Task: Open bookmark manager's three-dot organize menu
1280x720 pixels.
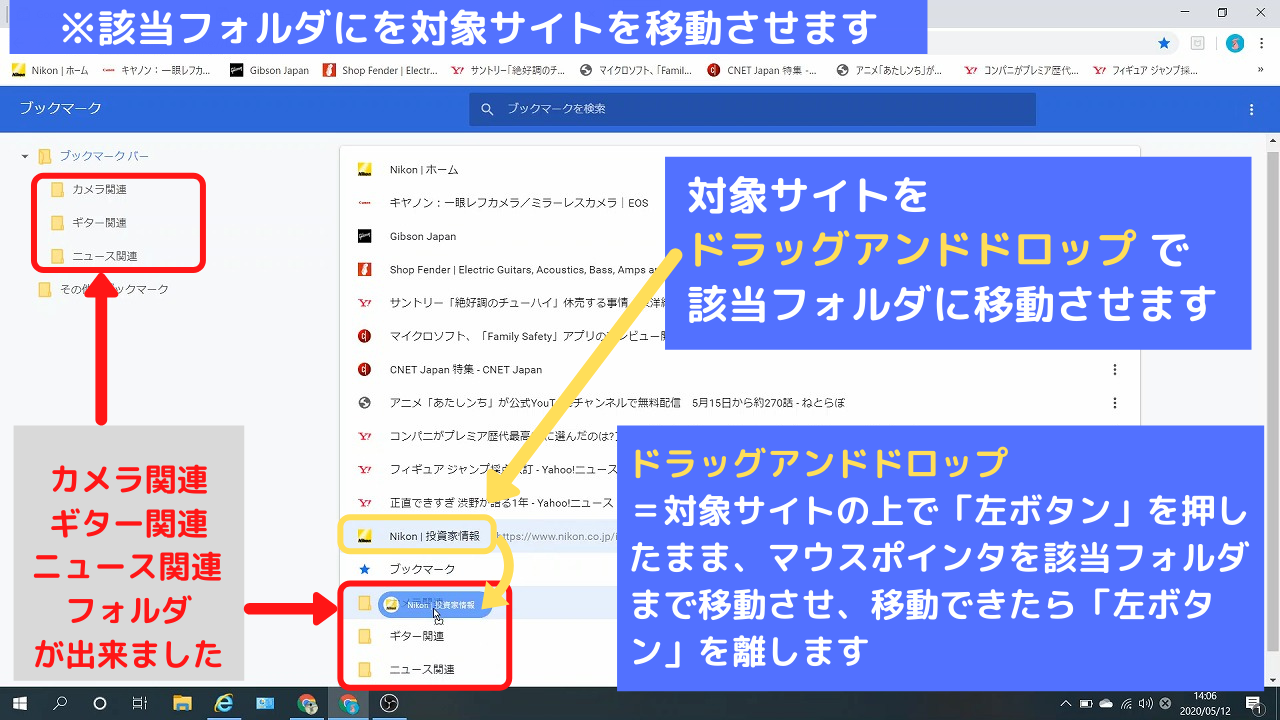Action: 1251,109
